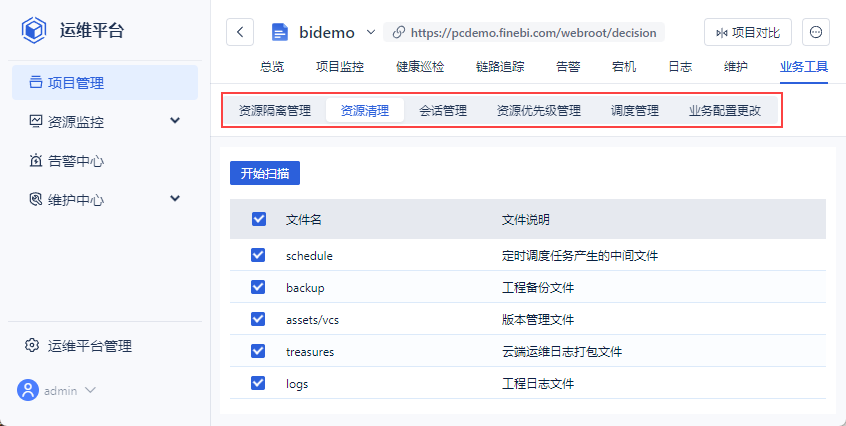This screenshot has width=846, height=426.
Task: Select the 会话管理 sub-tab
Action: pyautogui.click(x=443, y=111)
